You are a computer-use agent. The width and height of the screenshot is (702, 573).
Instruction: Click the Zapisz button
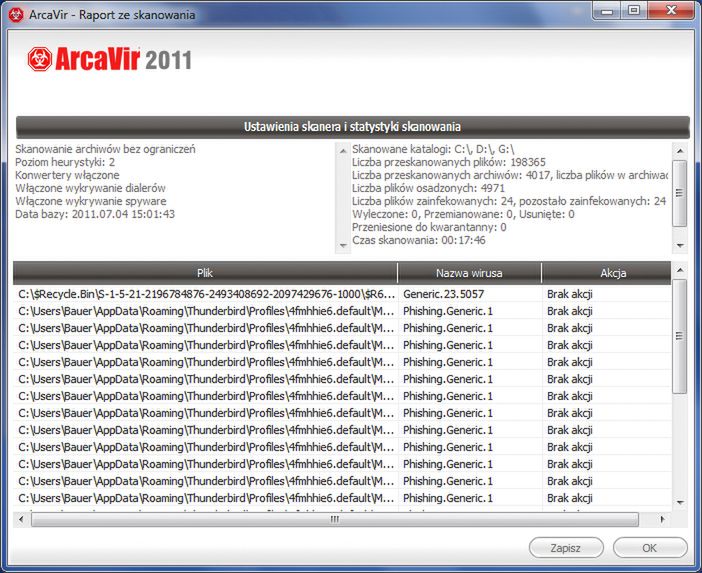click(566, 548)
